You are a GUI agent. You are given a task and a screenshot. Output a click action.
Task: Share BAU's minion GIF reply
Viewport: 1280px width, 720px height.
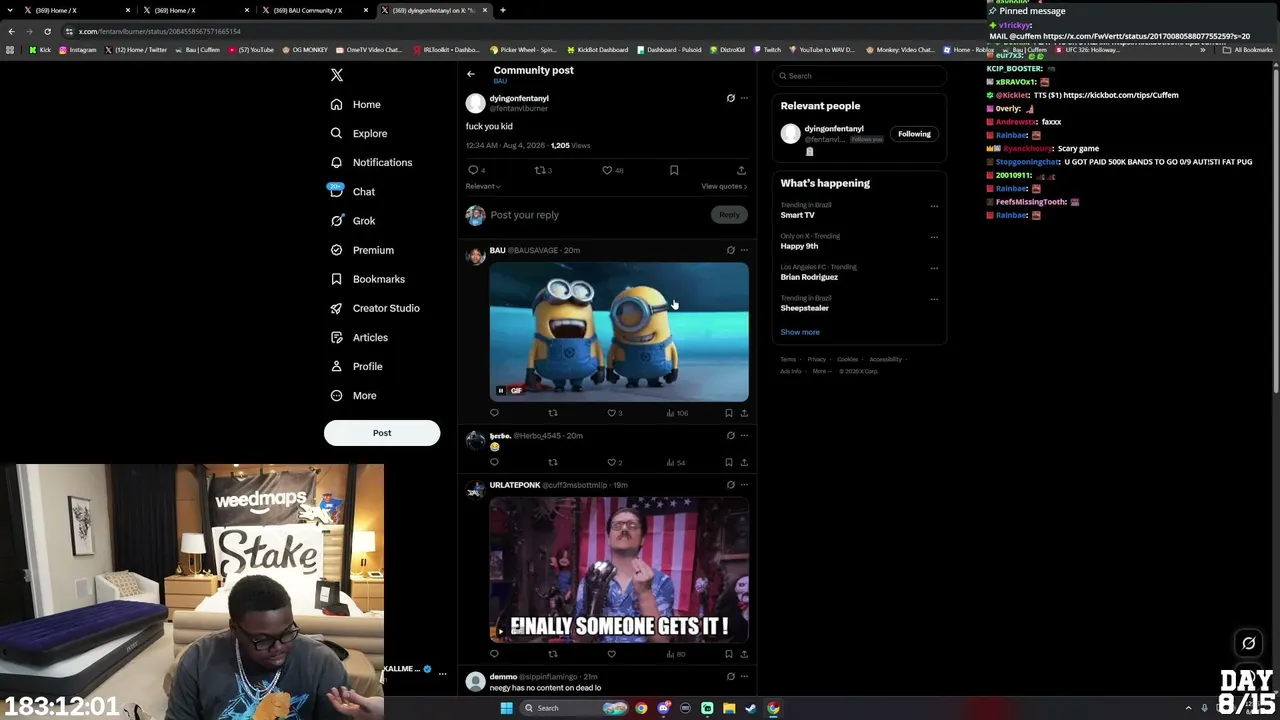[x=744, y=413]
